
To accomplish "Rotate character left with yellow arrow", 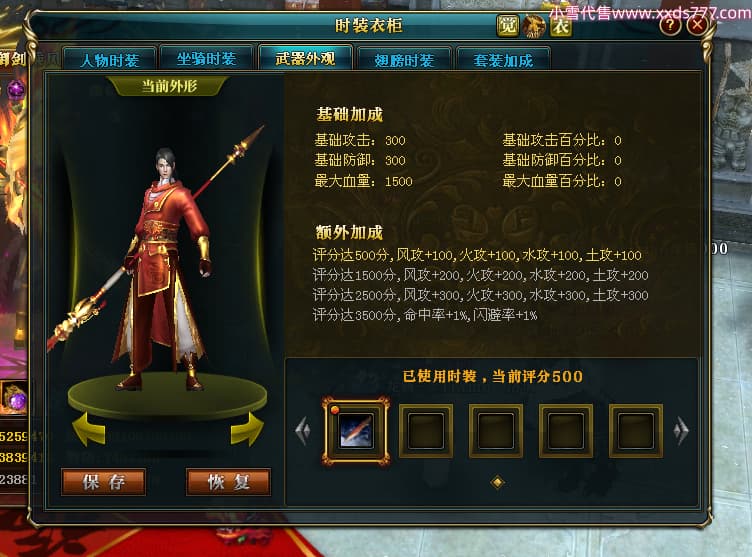I will (89, 428).
